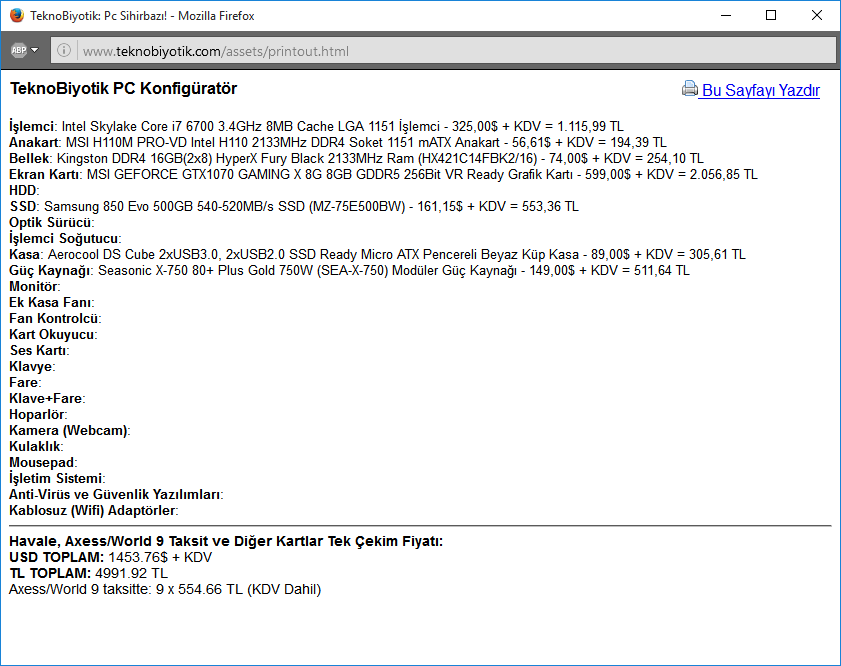The width and height of the screenshot is (841, 666).
Task: Click the 'Kulaklık' label
Action: (36, 447)
